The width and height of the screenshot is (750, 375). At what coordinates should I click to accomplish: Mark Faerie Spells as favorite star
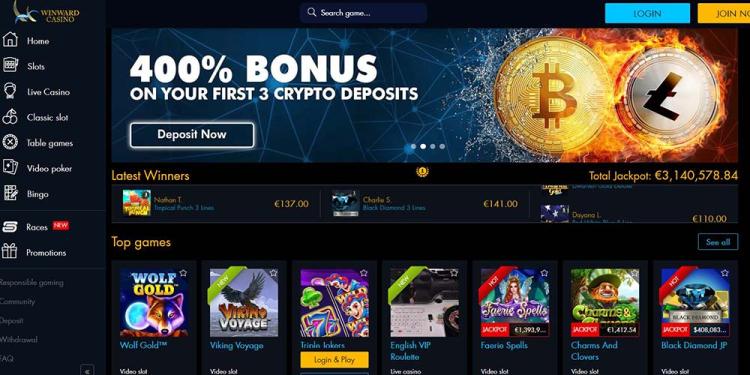[x=544, y=273]
